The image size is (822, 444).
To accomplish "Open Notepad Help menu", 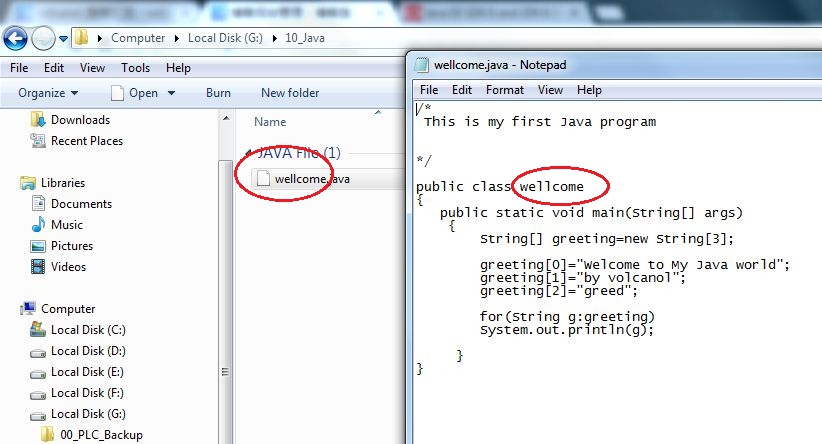I will (x=589, y=90).
